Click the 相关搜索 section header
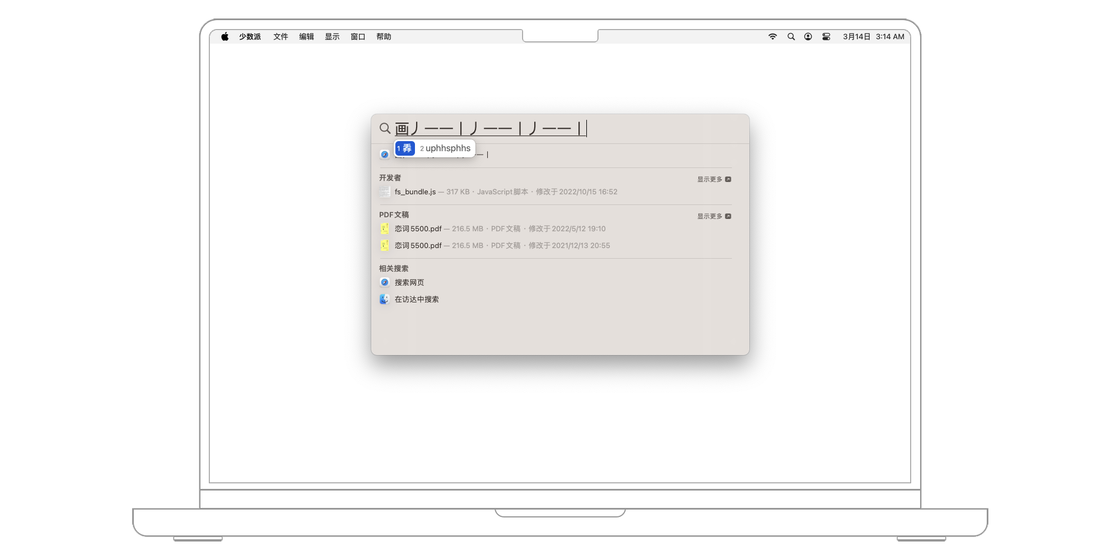 (394, 269)
